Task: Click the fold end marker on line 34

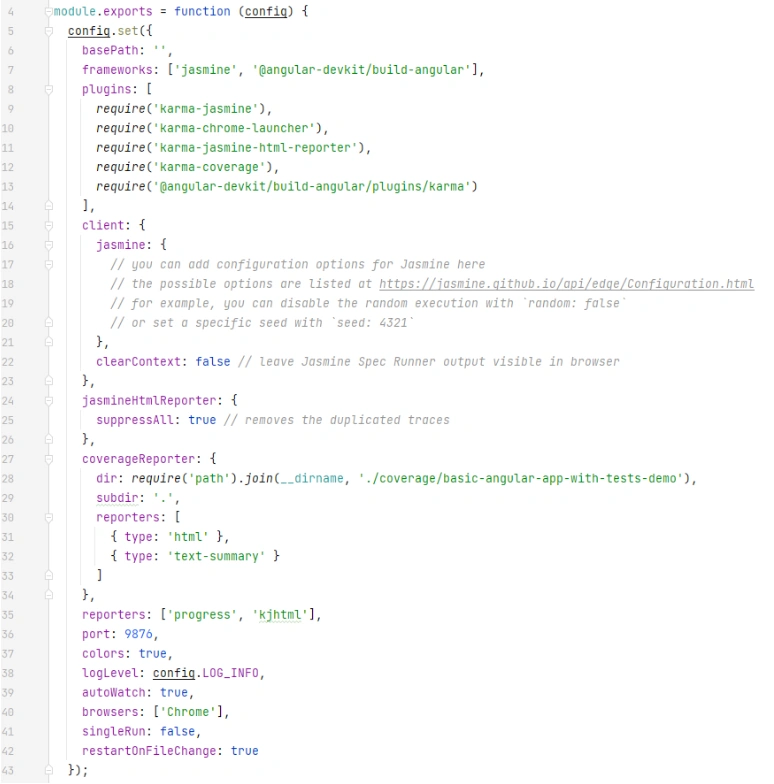Action: pos(48,595)
